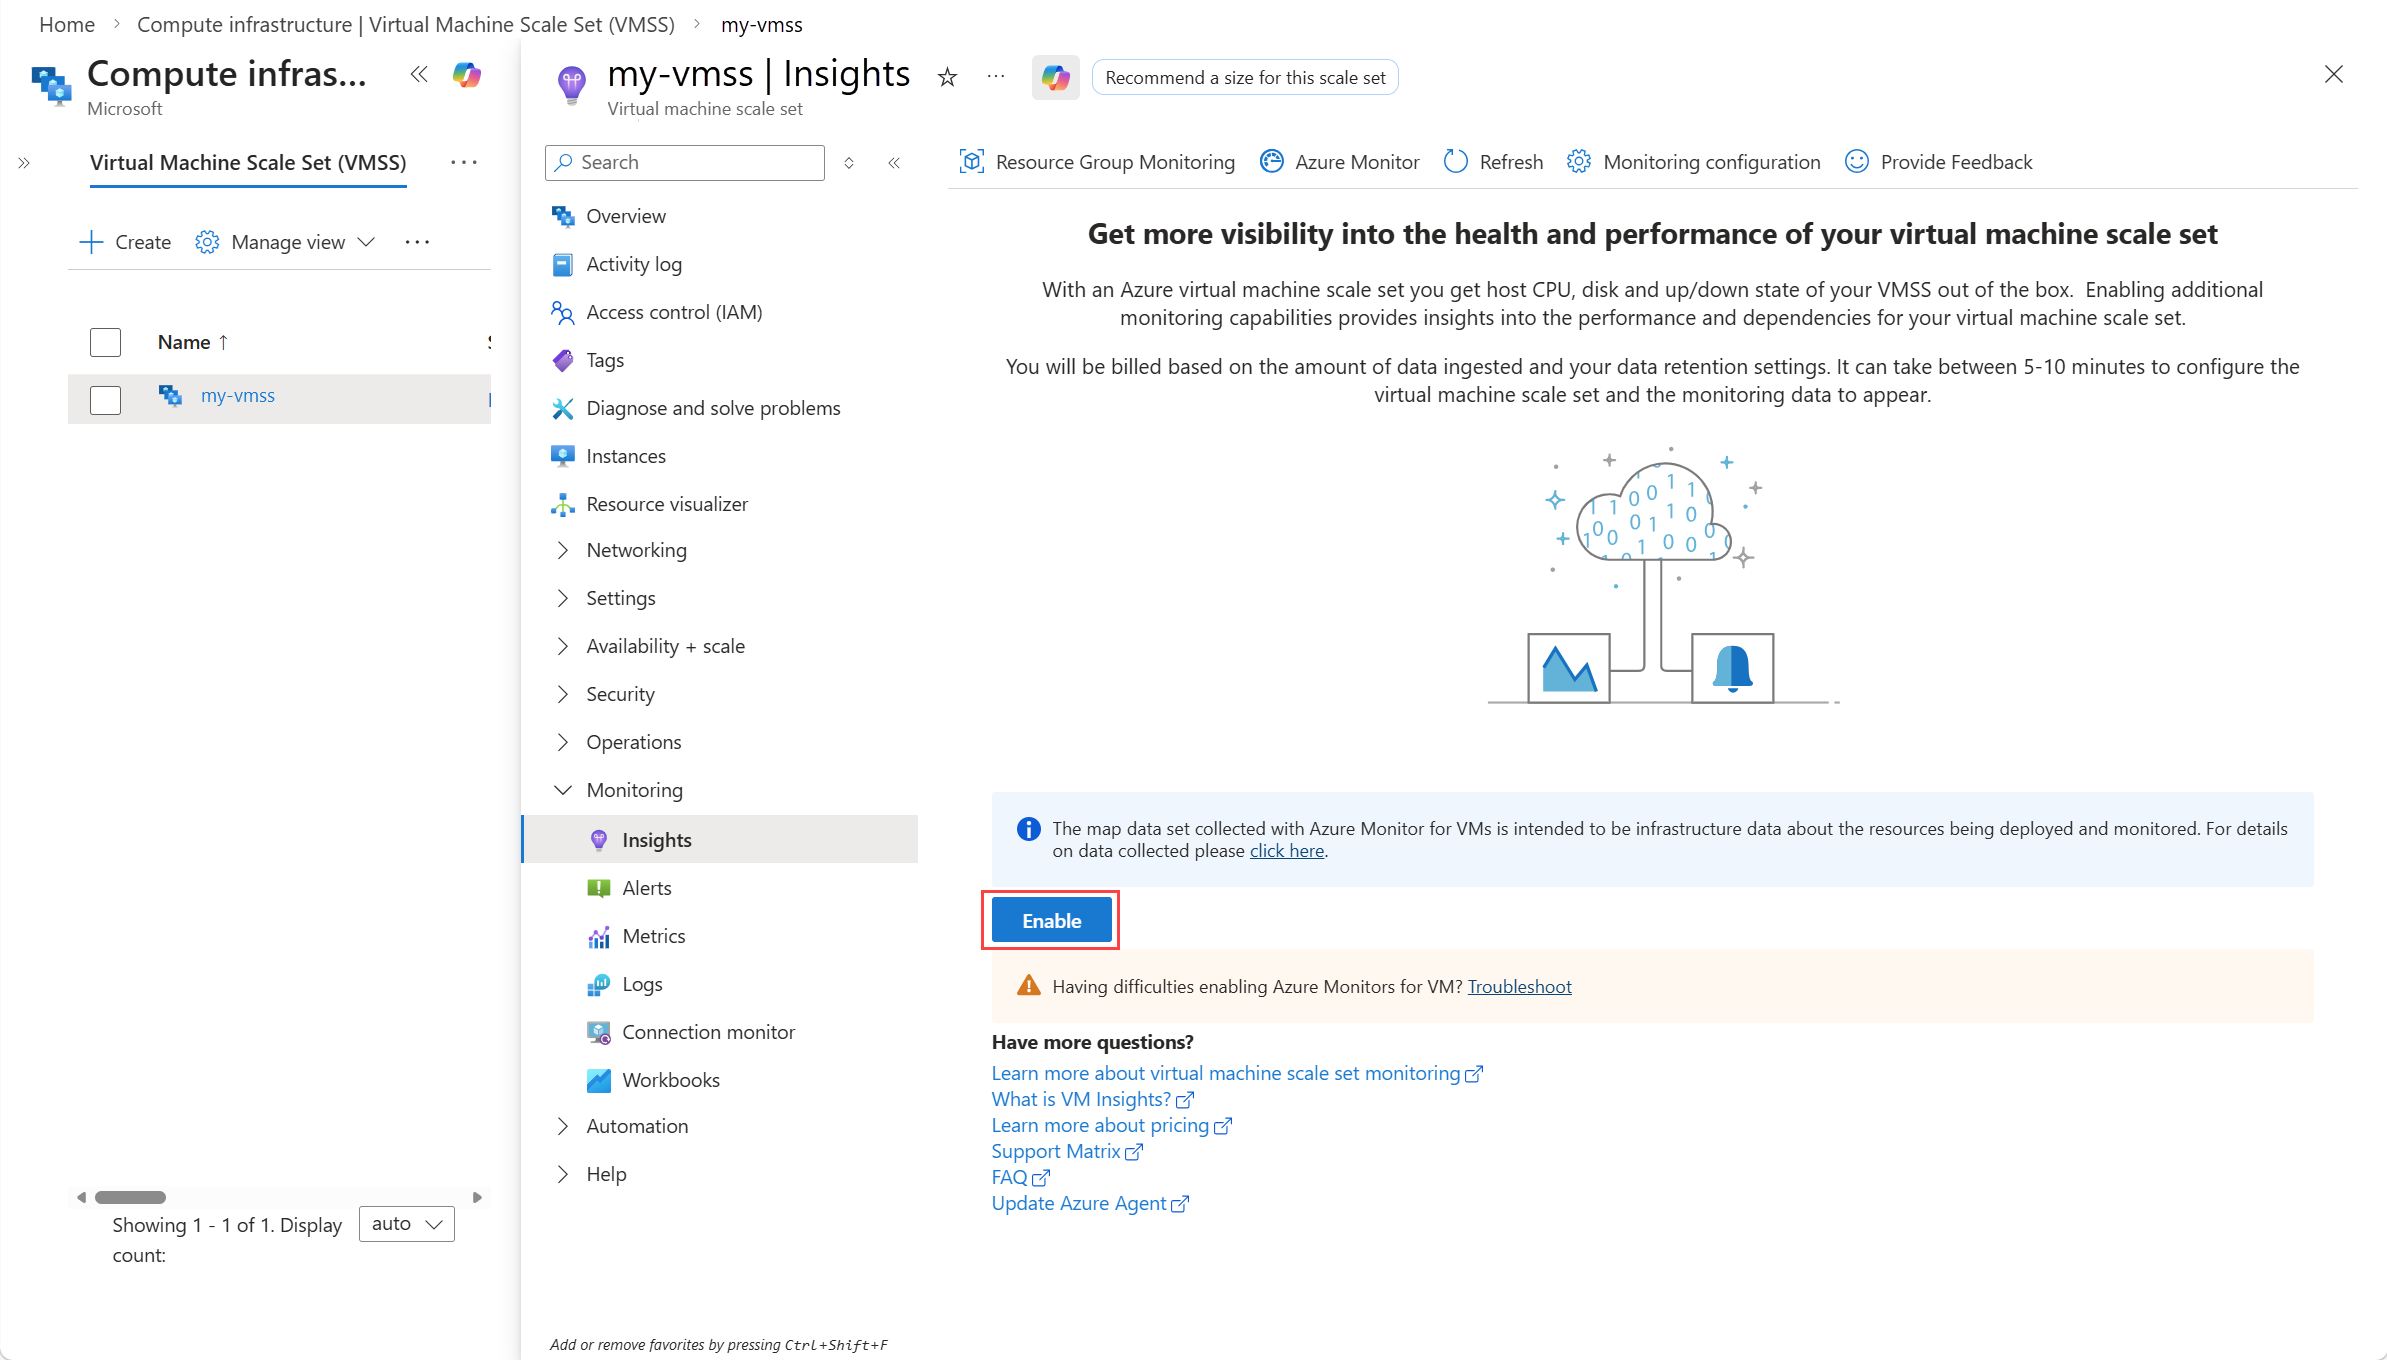Toggle the select-all checkbox beside Name header
The width and height of the screenshot is (2387, 1360).
point(105,342)
